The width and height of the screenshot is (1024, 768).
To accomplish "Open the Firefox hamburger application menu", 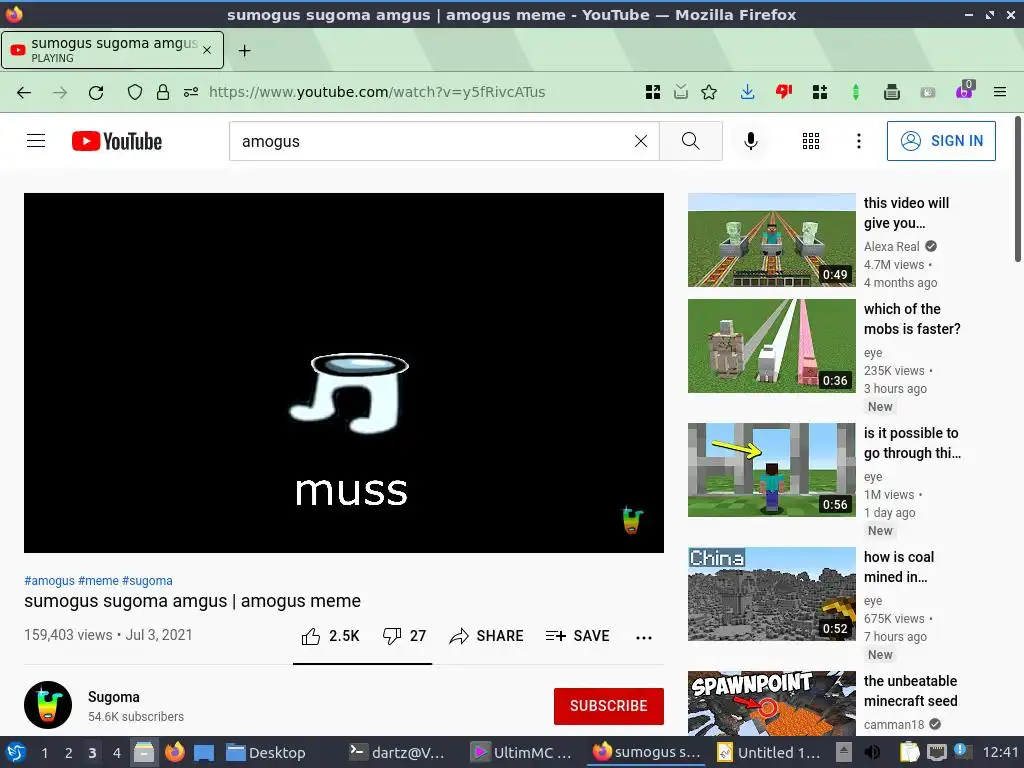I will pos(1000,92).
